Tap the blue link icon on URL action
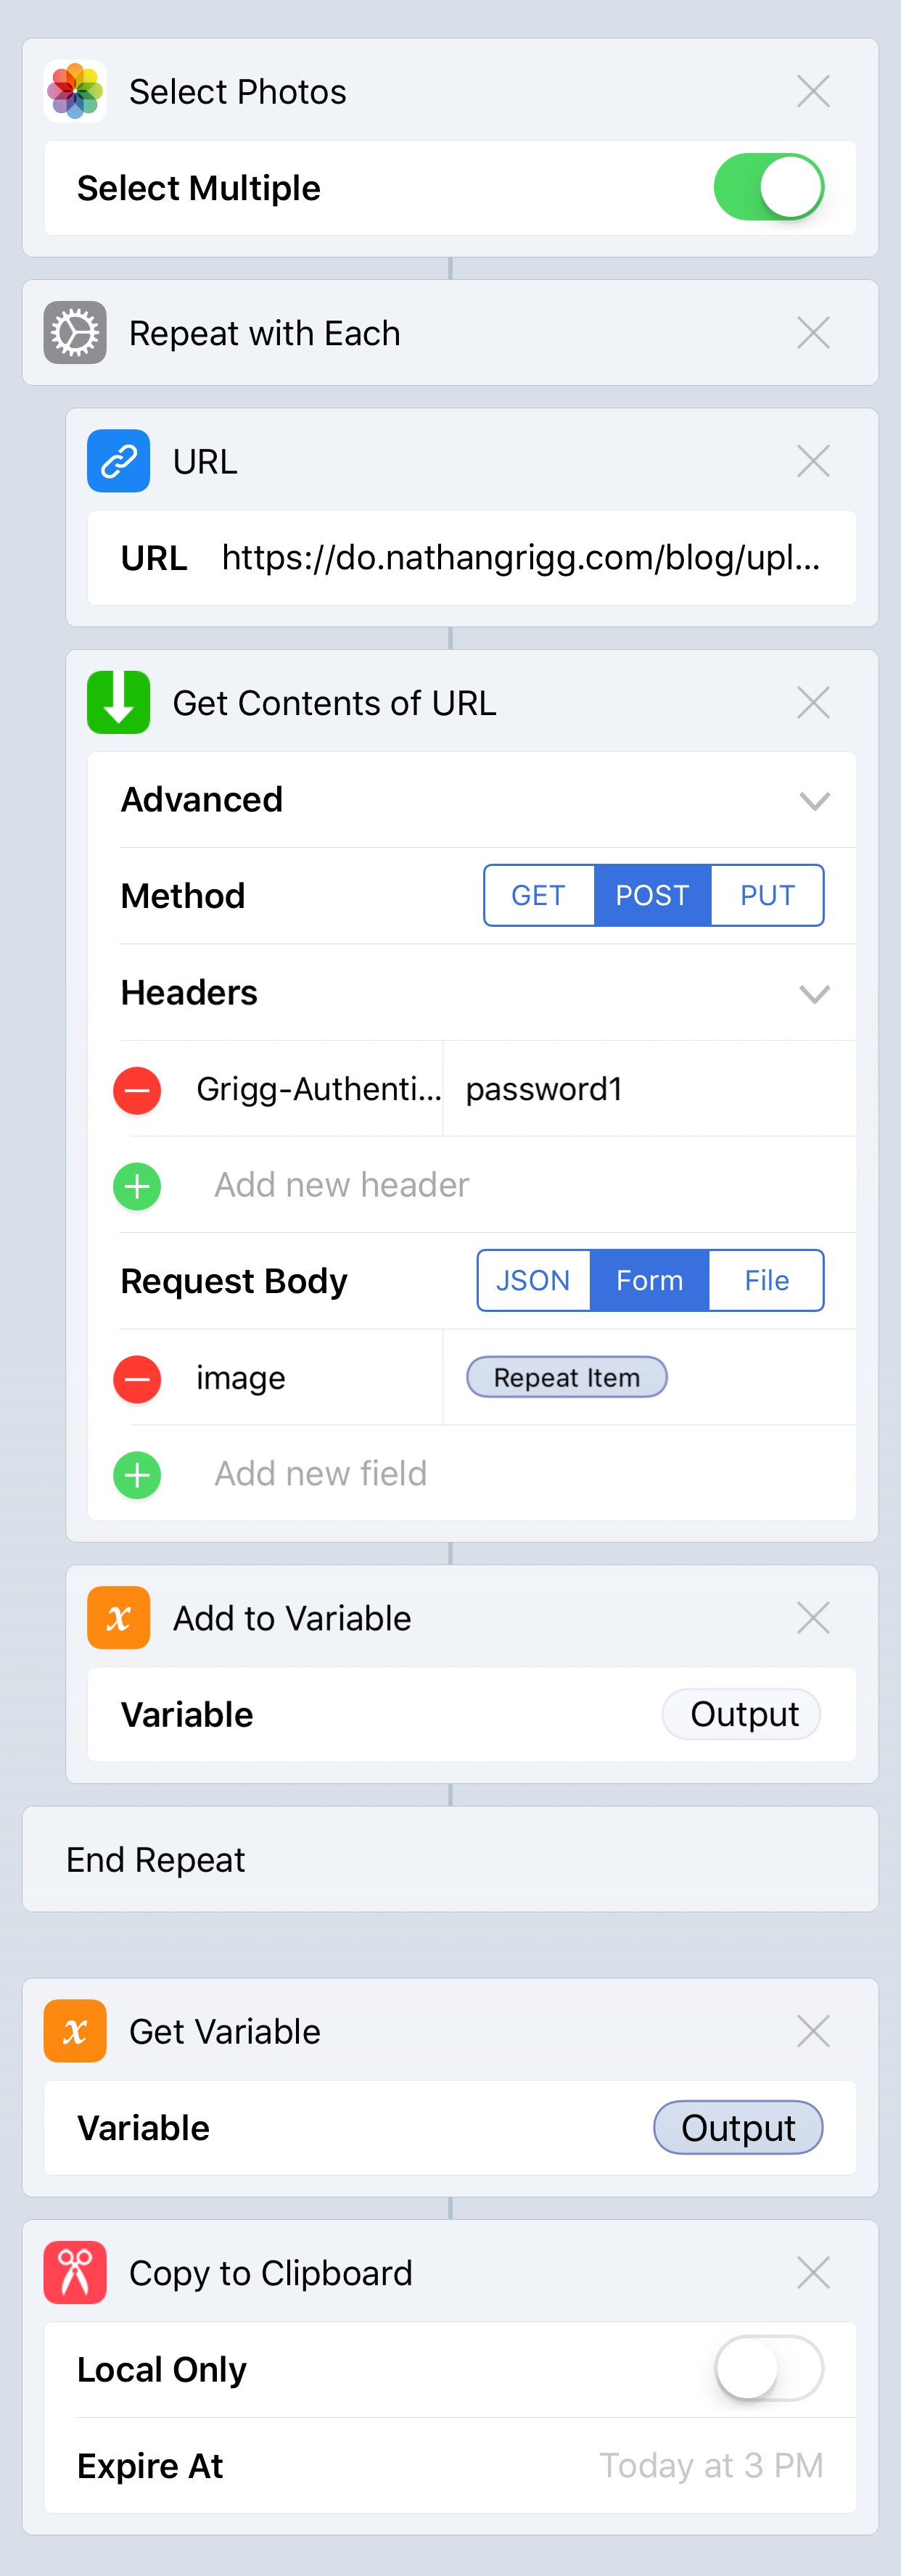901x2576 pixels. coord(118,461)
